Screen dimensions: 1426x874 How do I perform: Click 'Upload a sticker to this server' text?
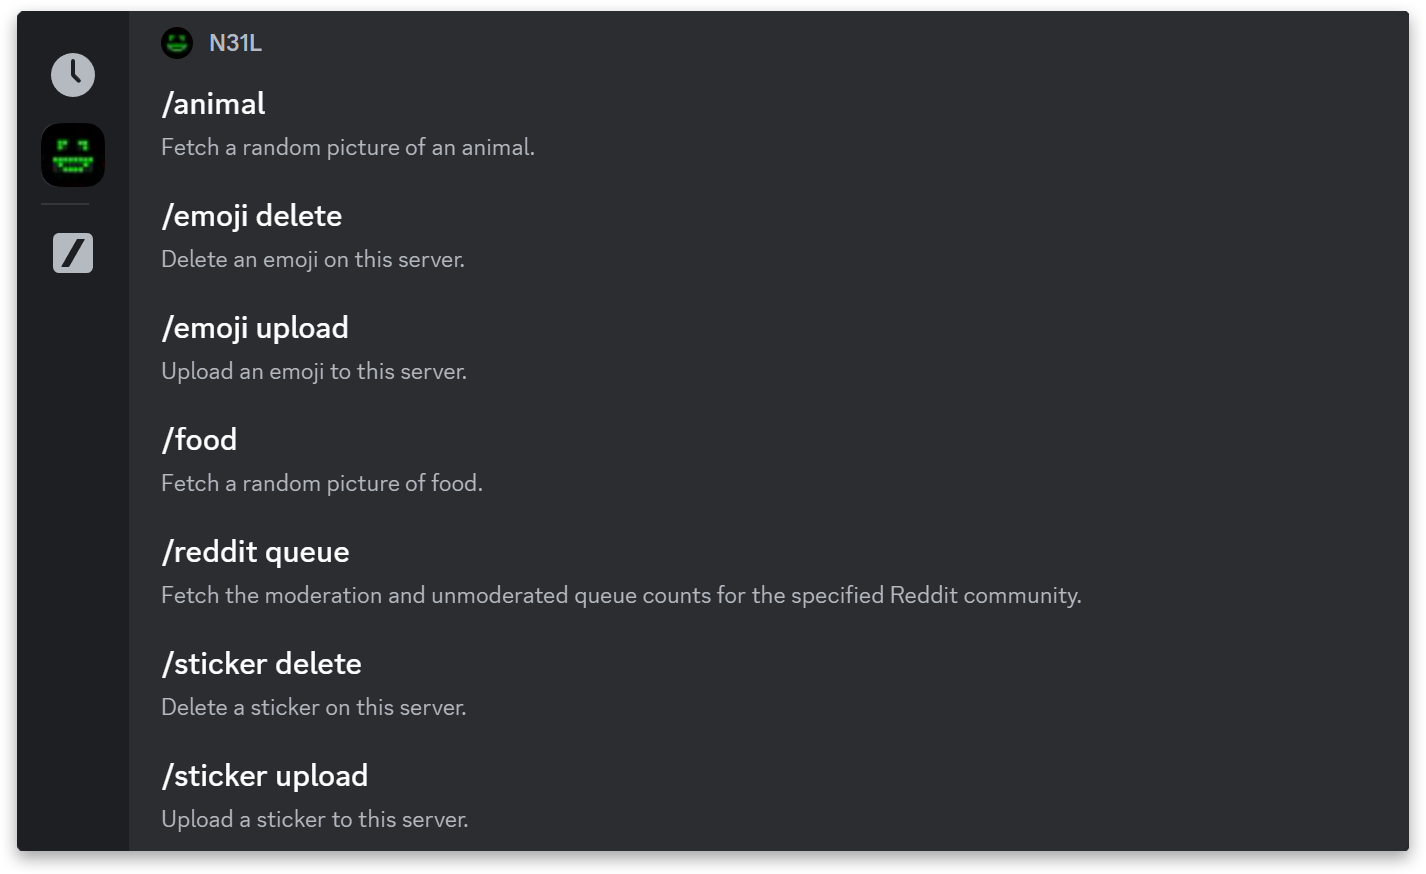(315, 819)
